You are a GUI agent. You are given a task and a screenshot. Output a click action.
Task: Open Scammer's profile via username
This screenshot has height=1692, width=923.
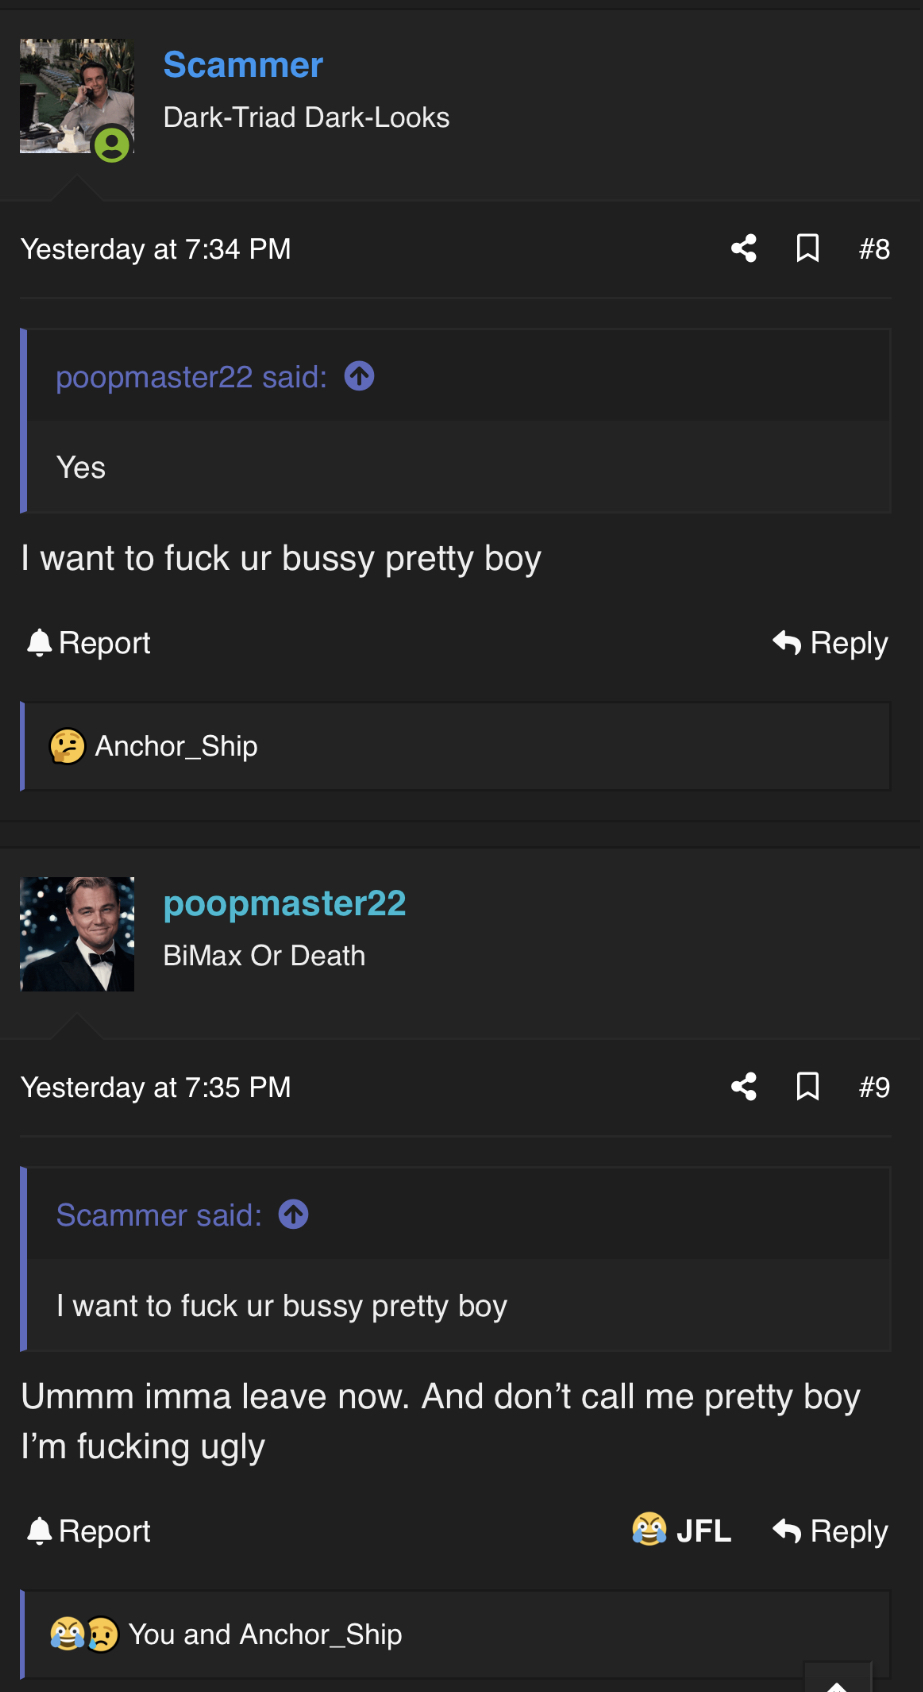243,65
